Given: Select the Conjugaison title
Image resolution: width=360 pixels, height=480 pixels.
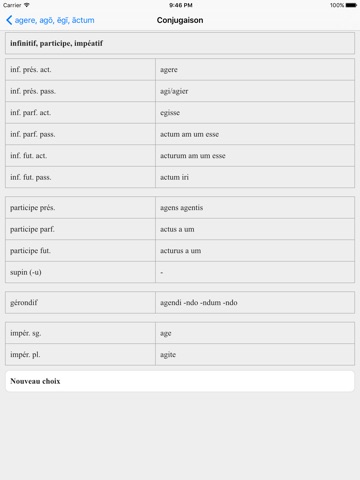Looking at the screenshot, I should pos(180,20).
